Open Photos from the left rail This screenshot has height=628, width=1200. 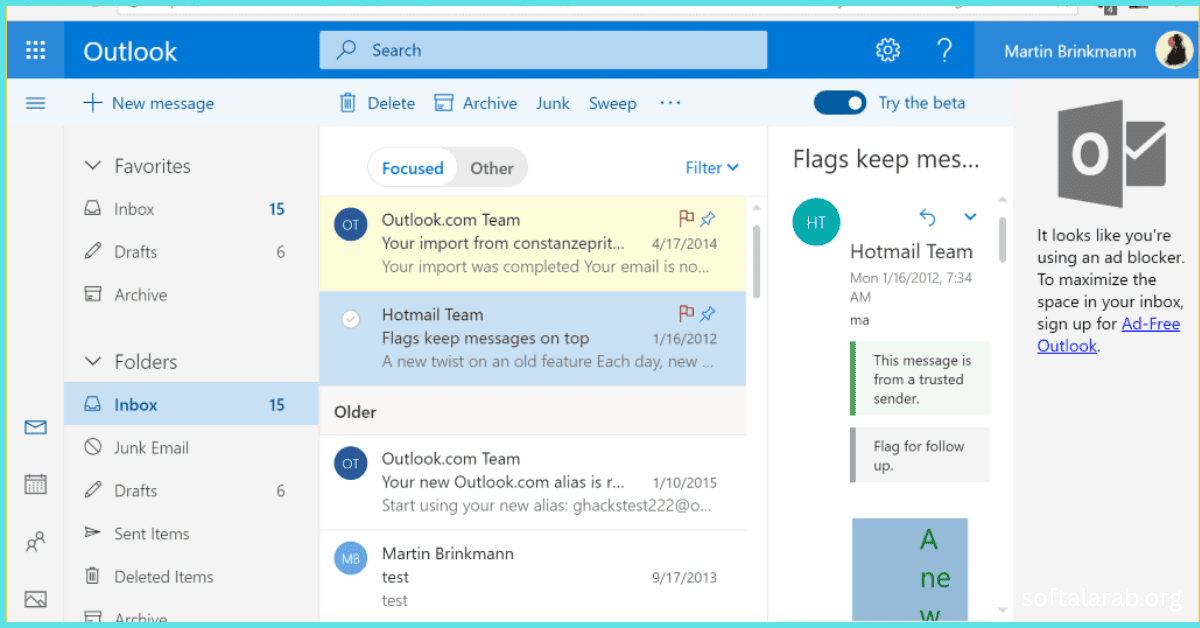(36, 600)
